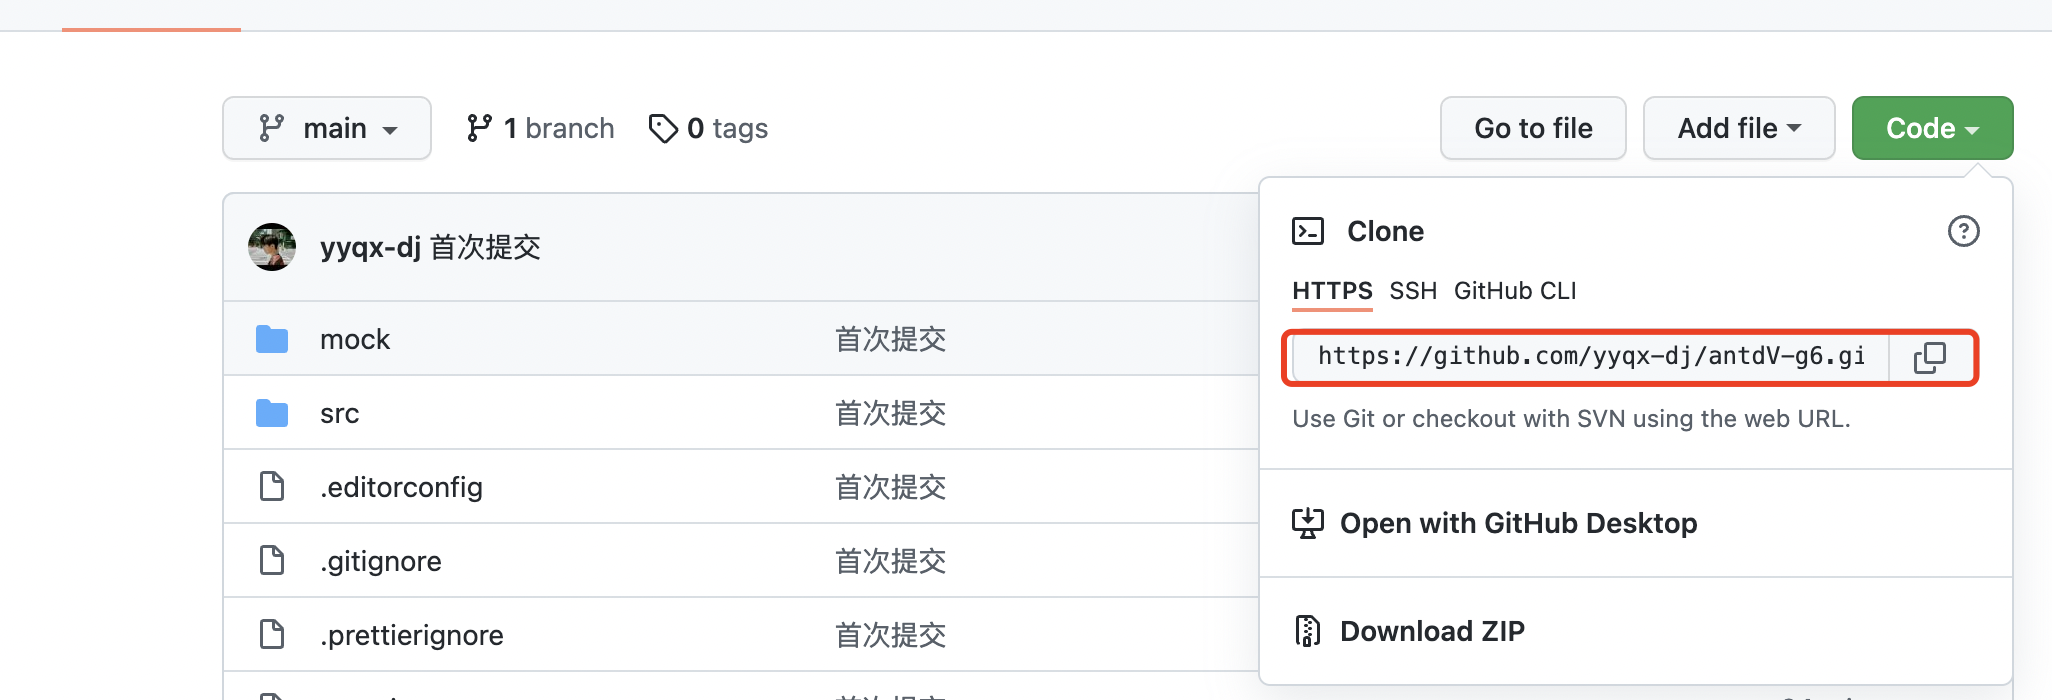The width and height of the screenshot is (2052, 700).
Task: Open the src folder
Action: pos(339,413)
